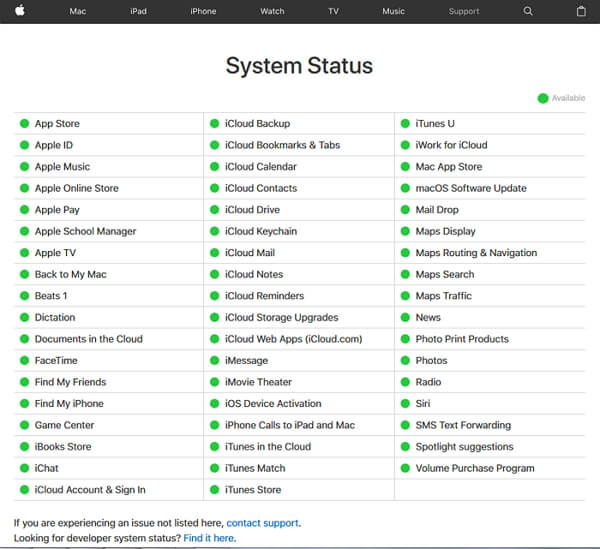
Task: Follow the Find it here link
Action: coord(209,538)
